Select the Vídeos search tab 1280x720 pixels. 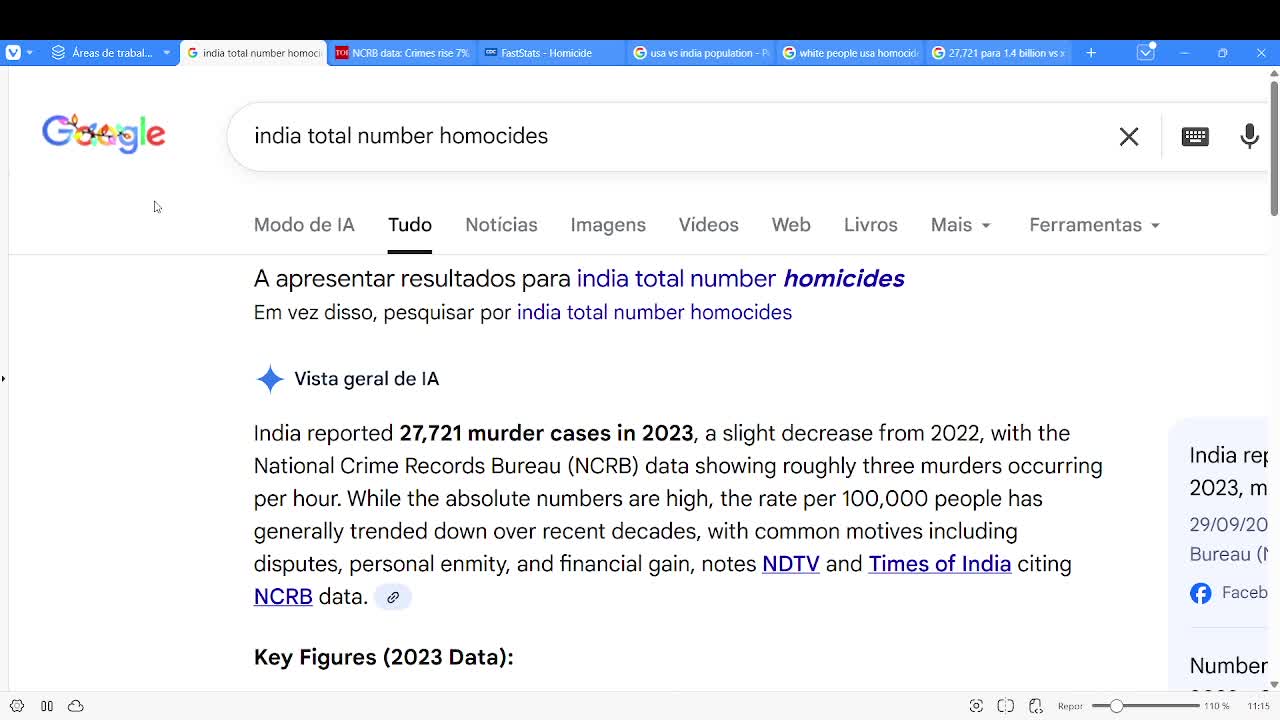click(709, 225)
